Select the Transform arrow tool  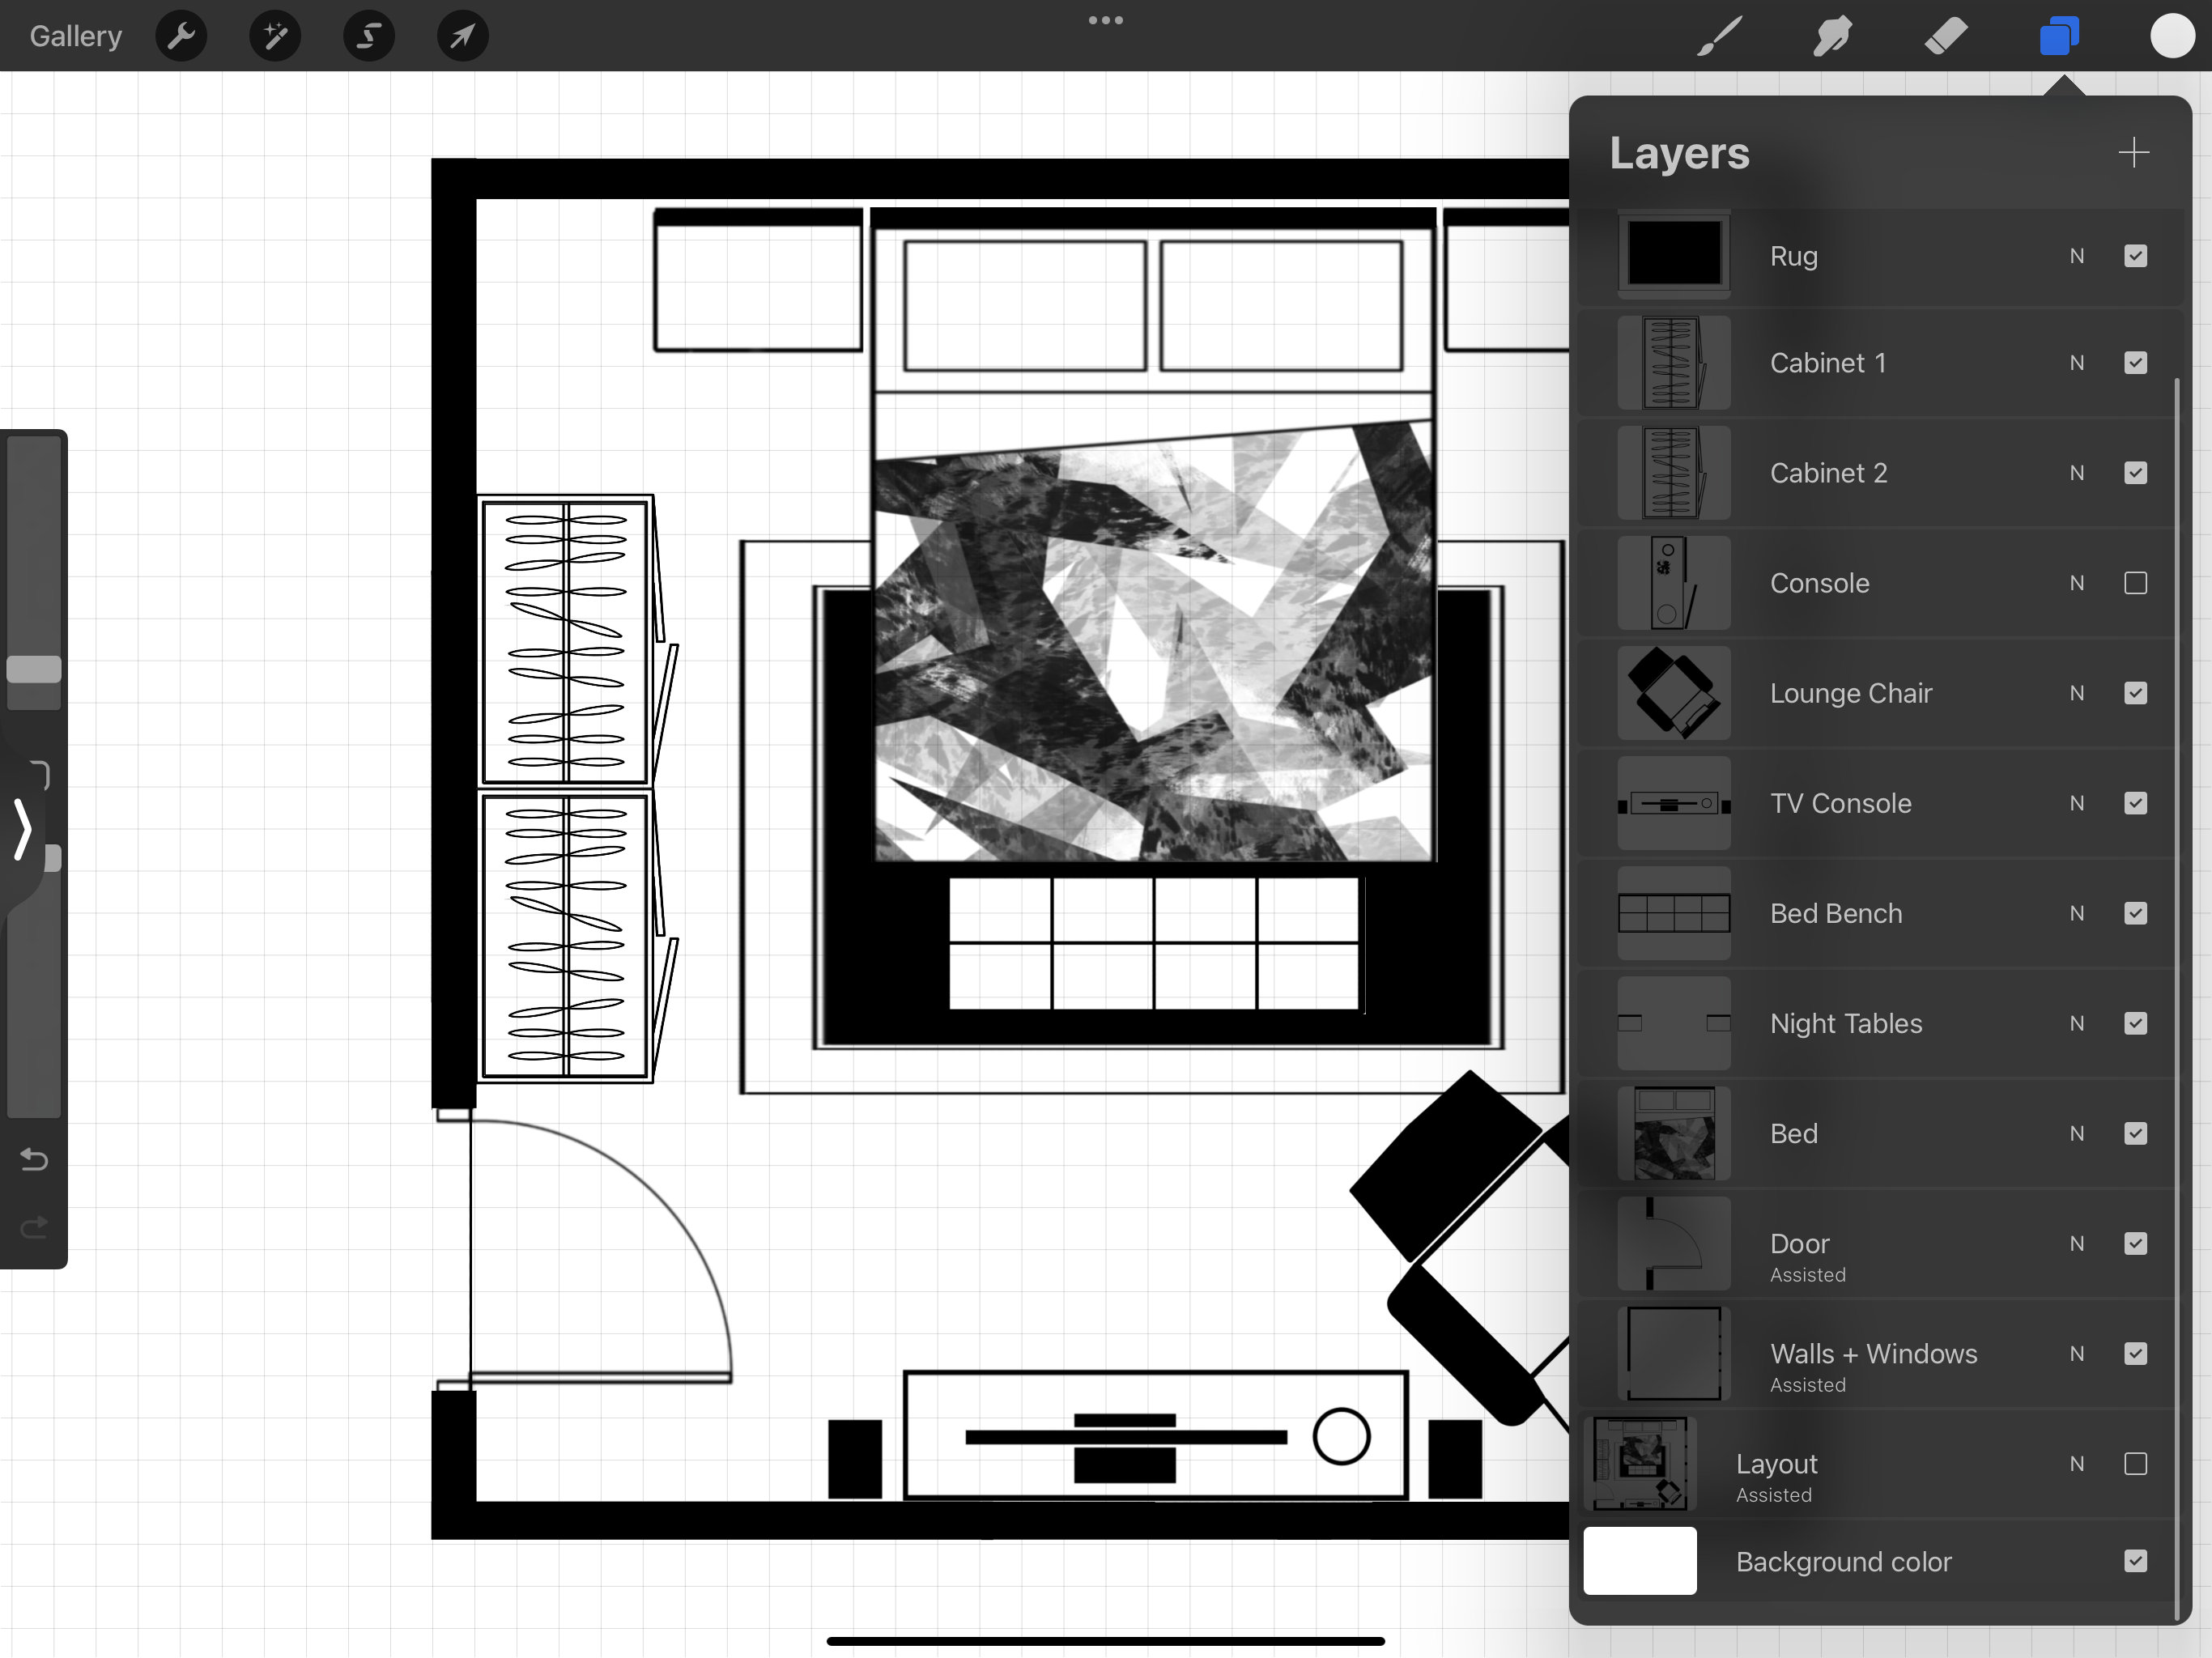(461, 35)
